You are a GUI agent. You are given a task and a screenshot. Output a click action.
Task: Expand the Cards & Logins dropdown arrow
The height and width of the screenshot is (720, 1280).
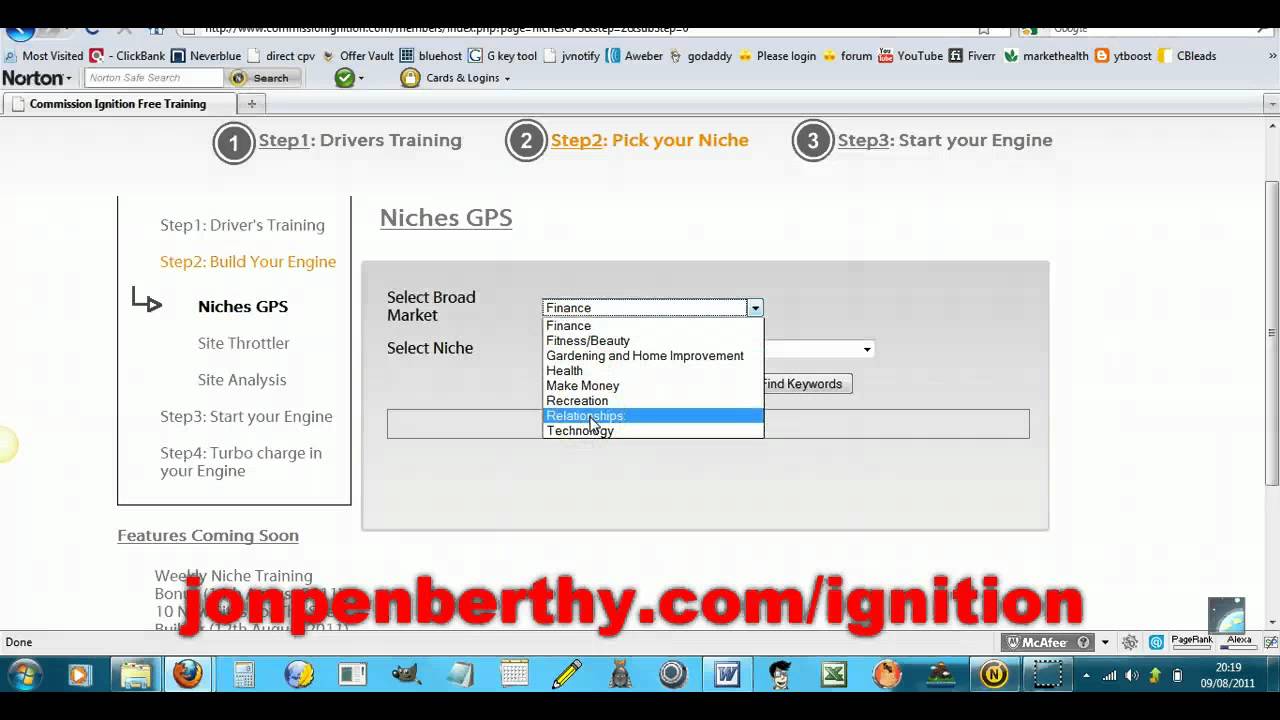coord(507,79)
